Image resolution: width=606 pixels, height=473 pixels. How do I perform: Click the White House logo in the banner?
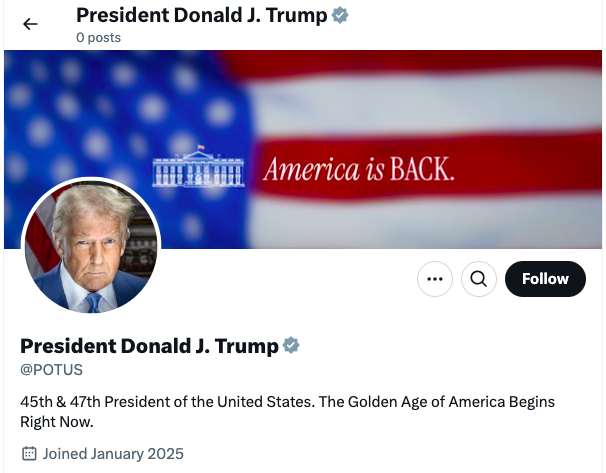(x=198, y=168)
